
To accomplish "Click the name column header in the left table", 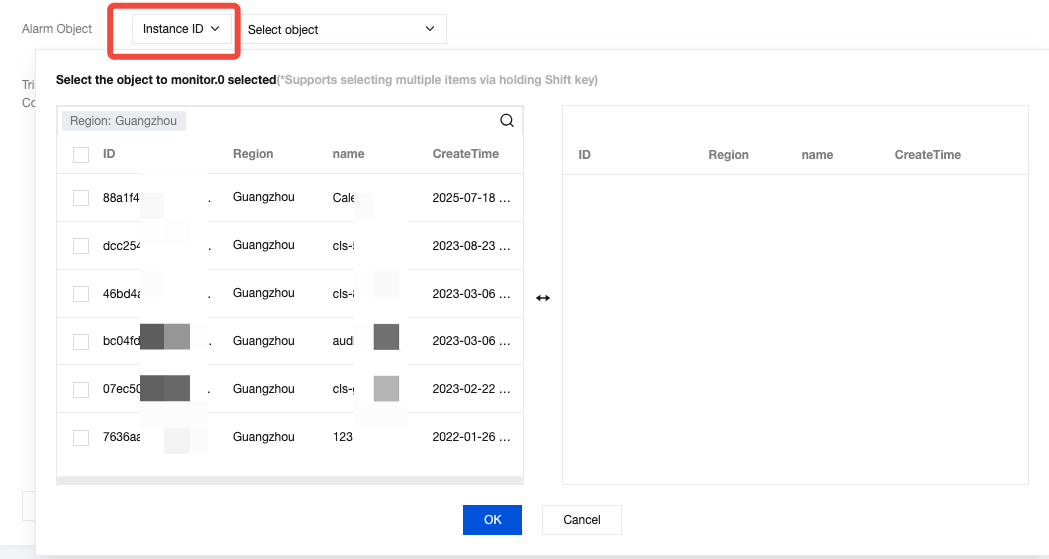I will tap(348, 154).
